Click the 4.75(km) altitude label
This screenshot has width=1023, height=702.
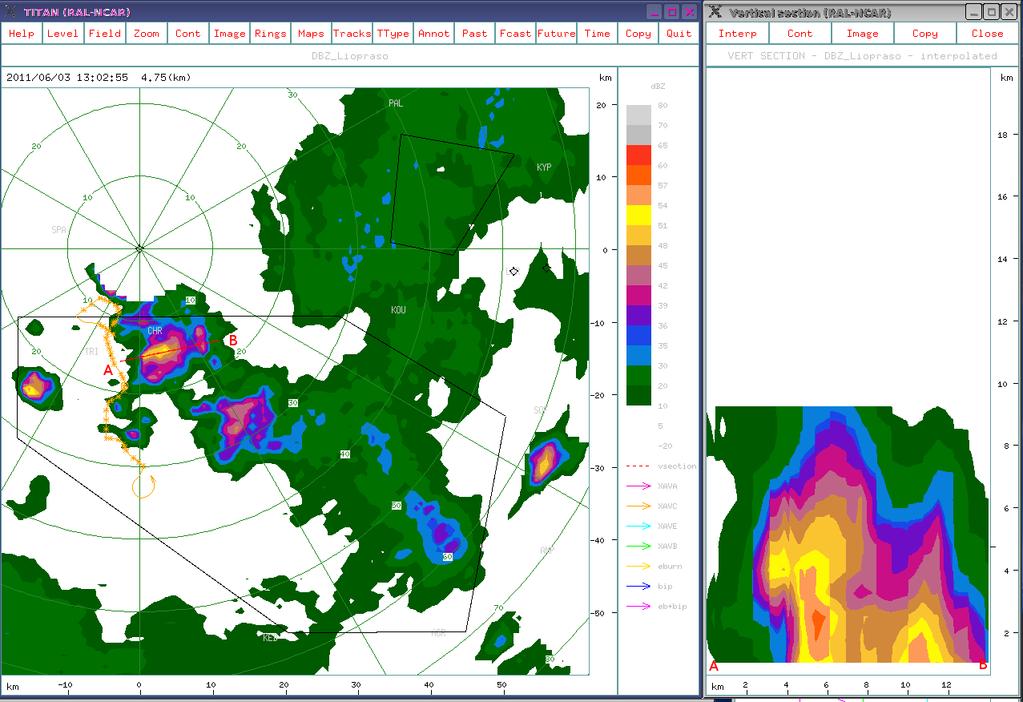point(166,78)
